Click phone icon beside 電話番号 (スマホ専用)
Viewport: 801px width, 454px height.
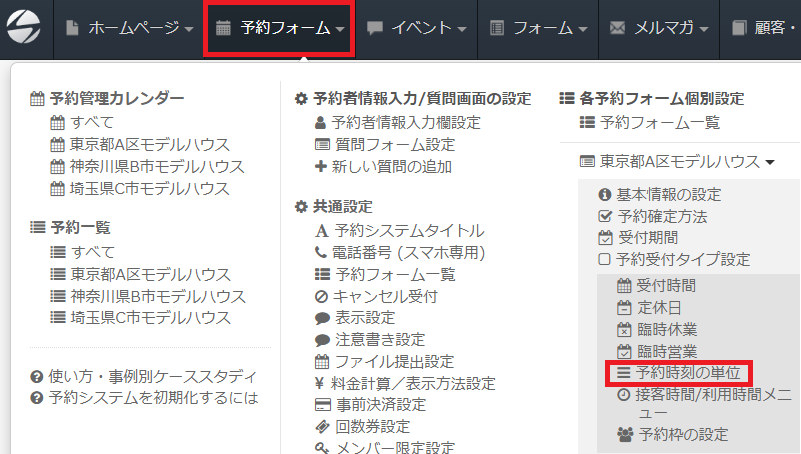click(321, 252)
